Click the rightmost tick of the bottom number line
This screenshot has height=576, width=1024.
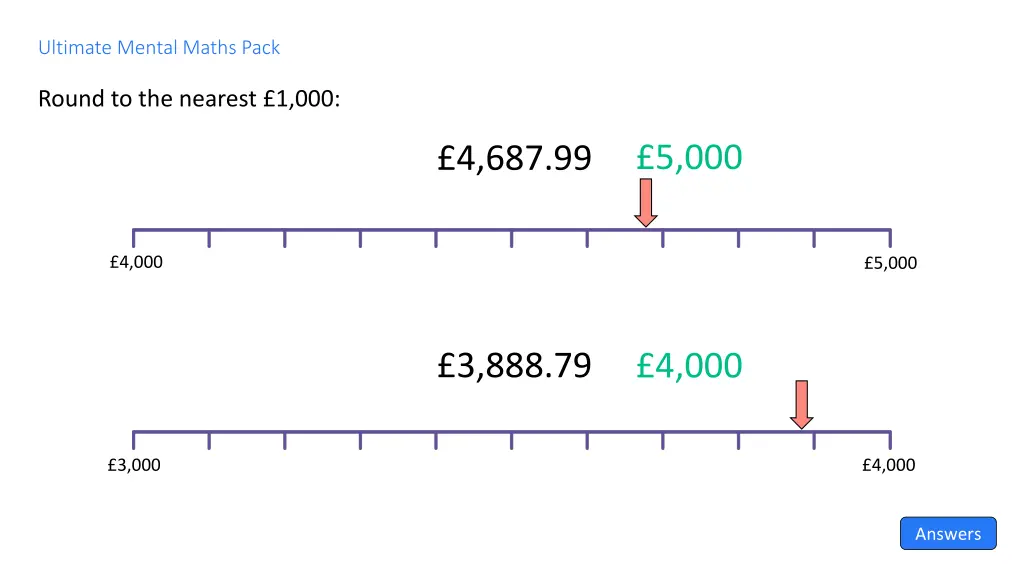(890, 440)
